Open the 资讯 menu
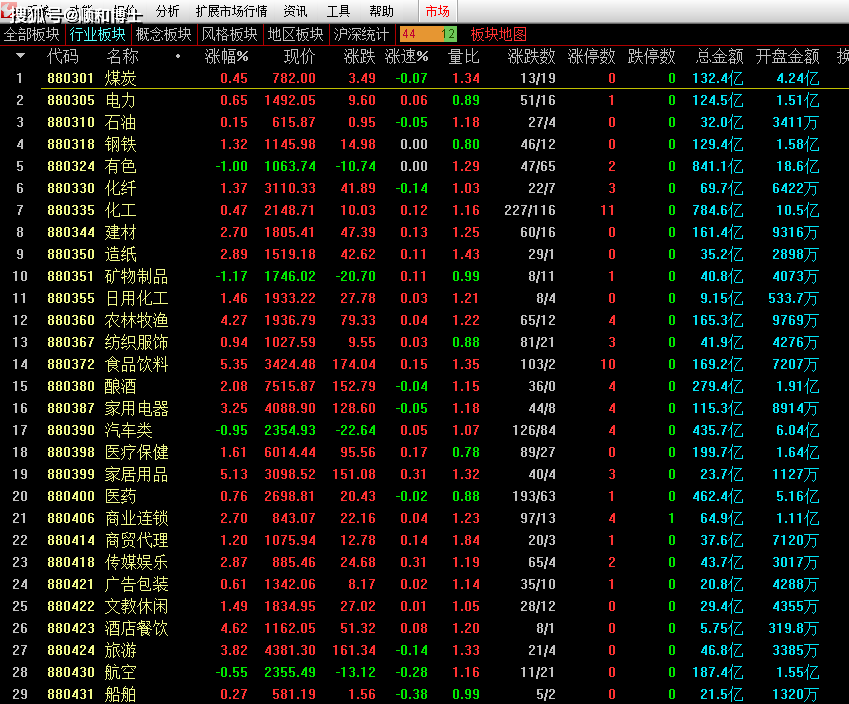The height and width of the screenshot is (704, 849). coord(295,11)
